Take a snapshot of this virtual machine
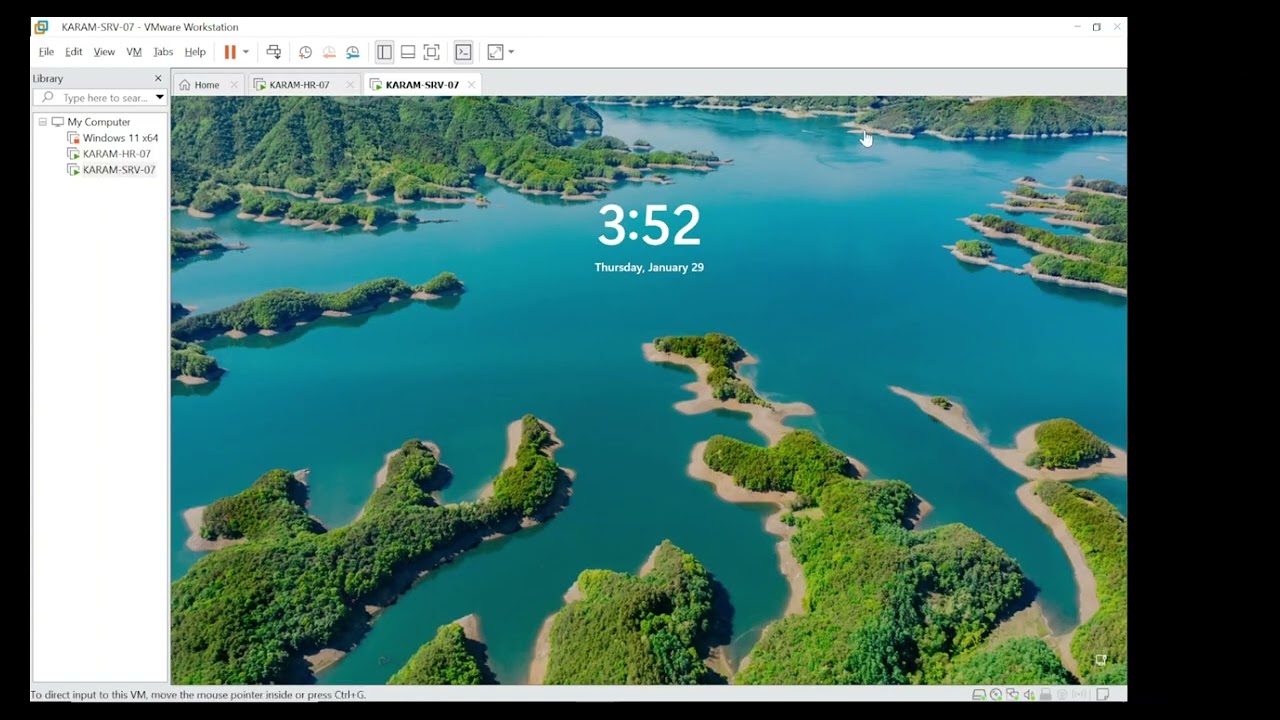This screenshot has height=720, width=1280. click(306, 52)
